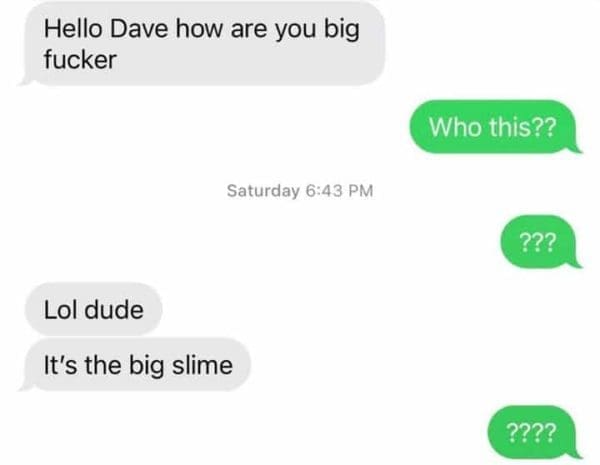Screen dimensions: 600x465
Task: Click the word 'slime' in the gray bubble
Action: pos(202,365)
